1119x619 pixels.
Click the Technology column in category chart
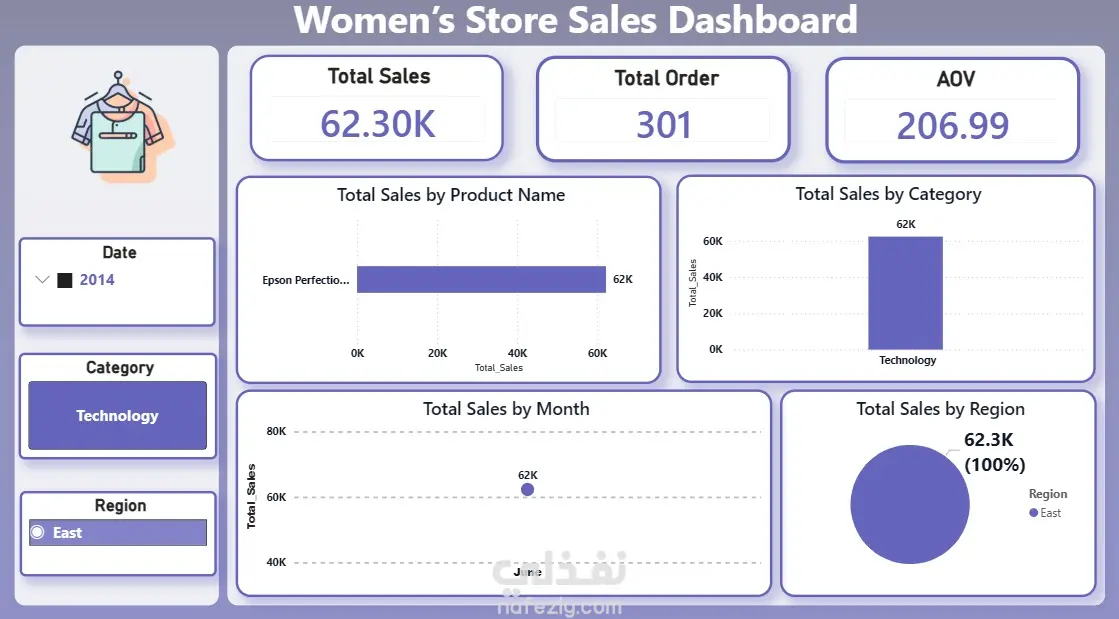(906, 293)
